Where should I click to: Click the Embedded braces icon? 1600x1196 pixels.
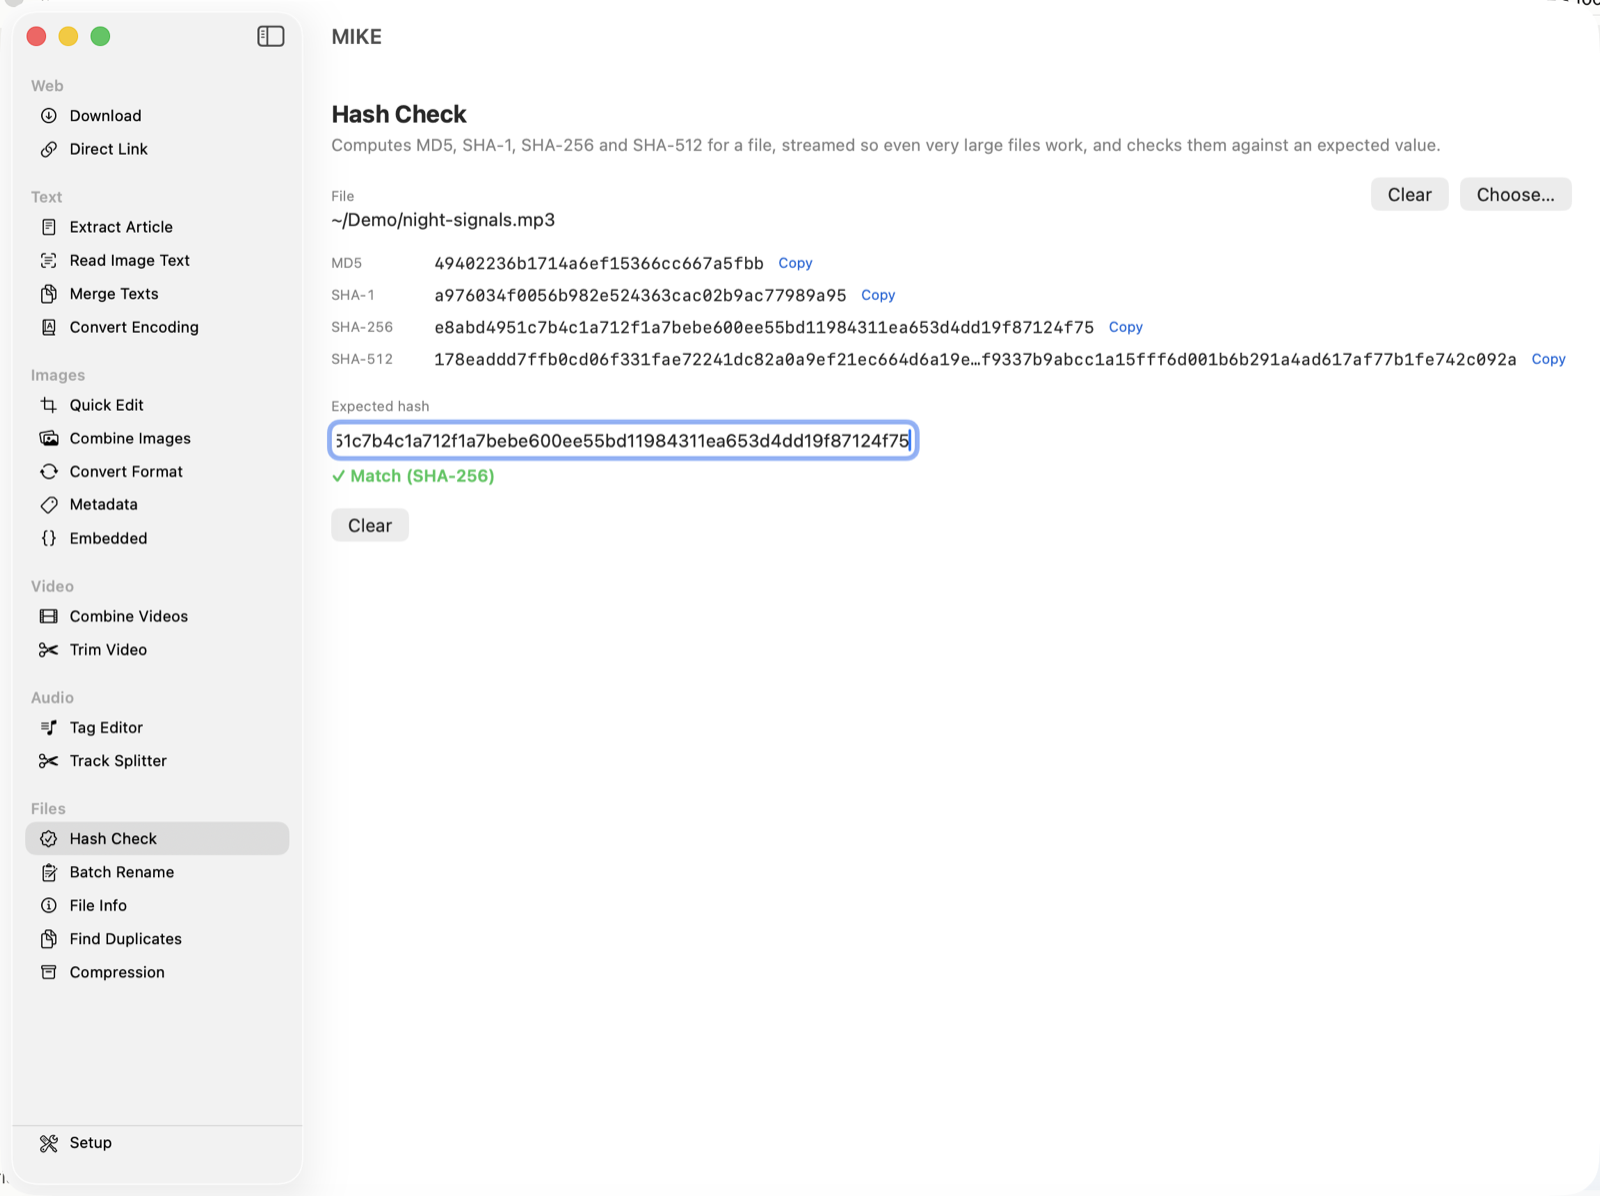[48, 538]
